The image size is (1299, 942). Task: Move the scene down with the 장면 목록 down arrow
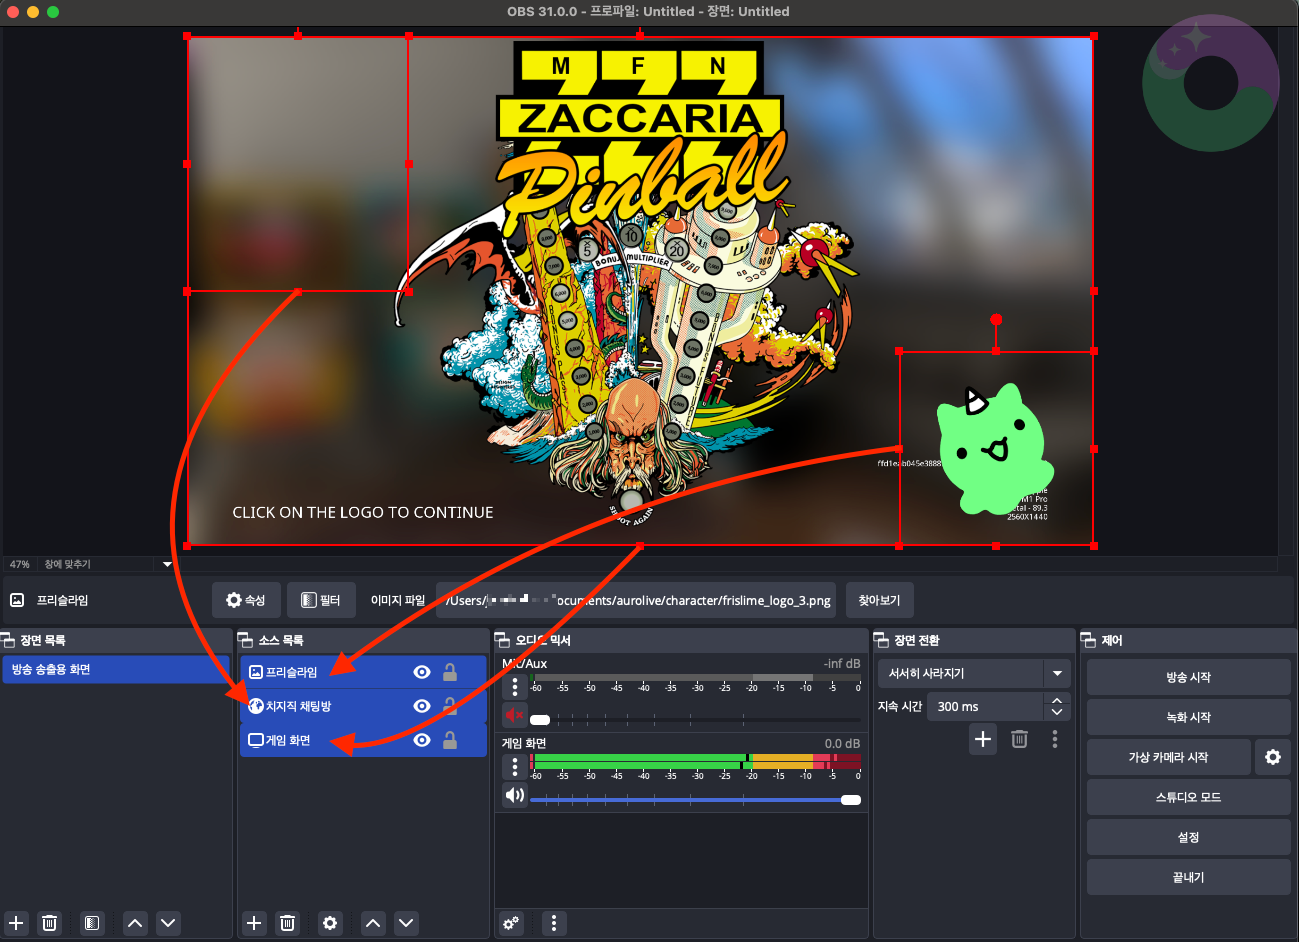pyautogui.click(x=168, y=923)
